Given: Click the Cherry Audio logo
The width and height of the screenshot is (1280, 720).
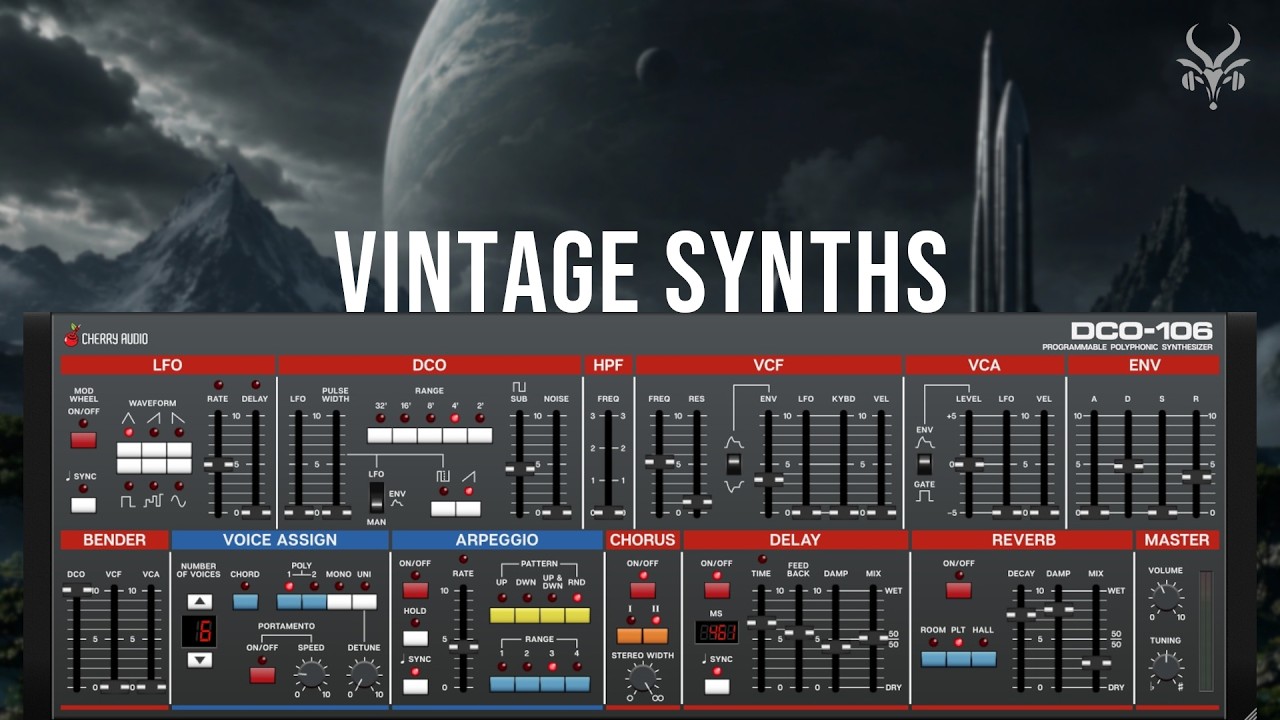Looking at the screenshot, I should point(106,337).
